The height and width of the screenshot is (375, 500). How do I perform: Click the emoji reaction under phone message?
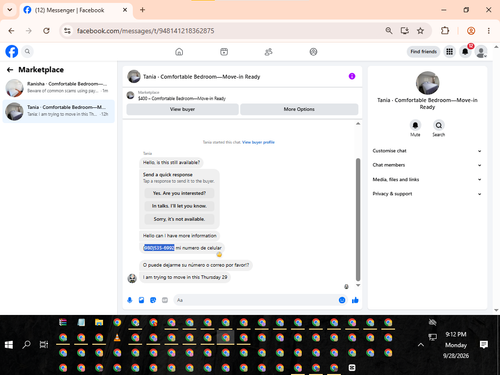pos(219,255)
